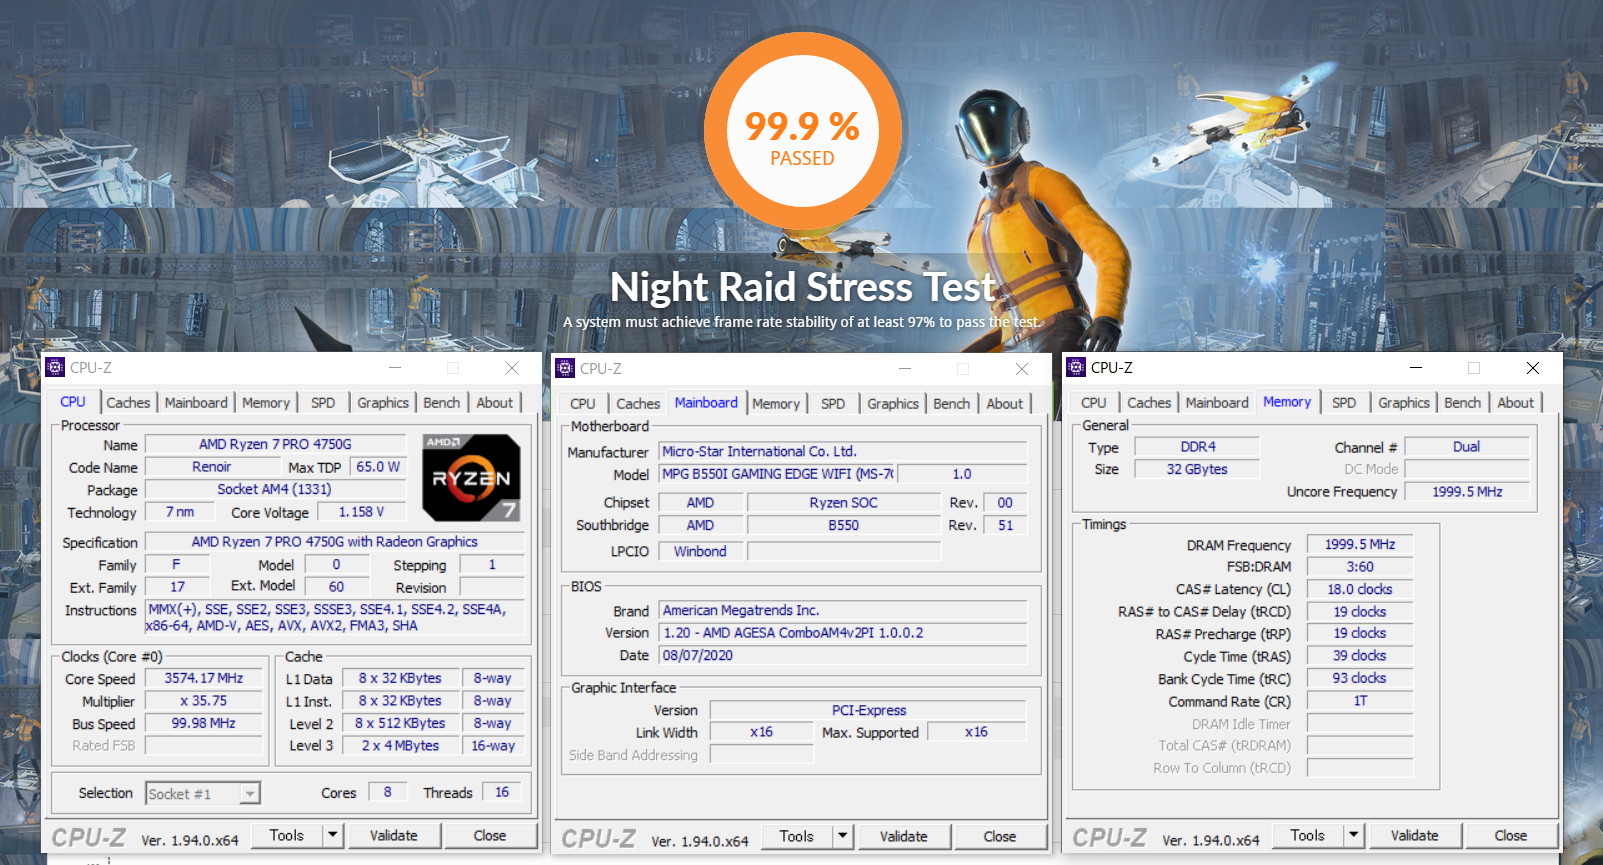Screen dimensions: 1603x865
Task: Open Mainboard tab in right CPU-Z window
Action: 1217,403
